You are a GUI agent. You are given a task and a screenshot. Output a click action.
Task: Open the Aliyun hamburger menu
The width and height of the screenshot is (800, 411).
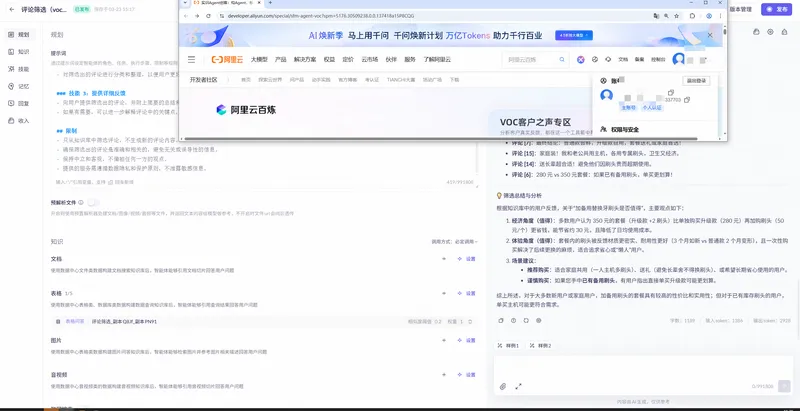click(x=191, y=60)
